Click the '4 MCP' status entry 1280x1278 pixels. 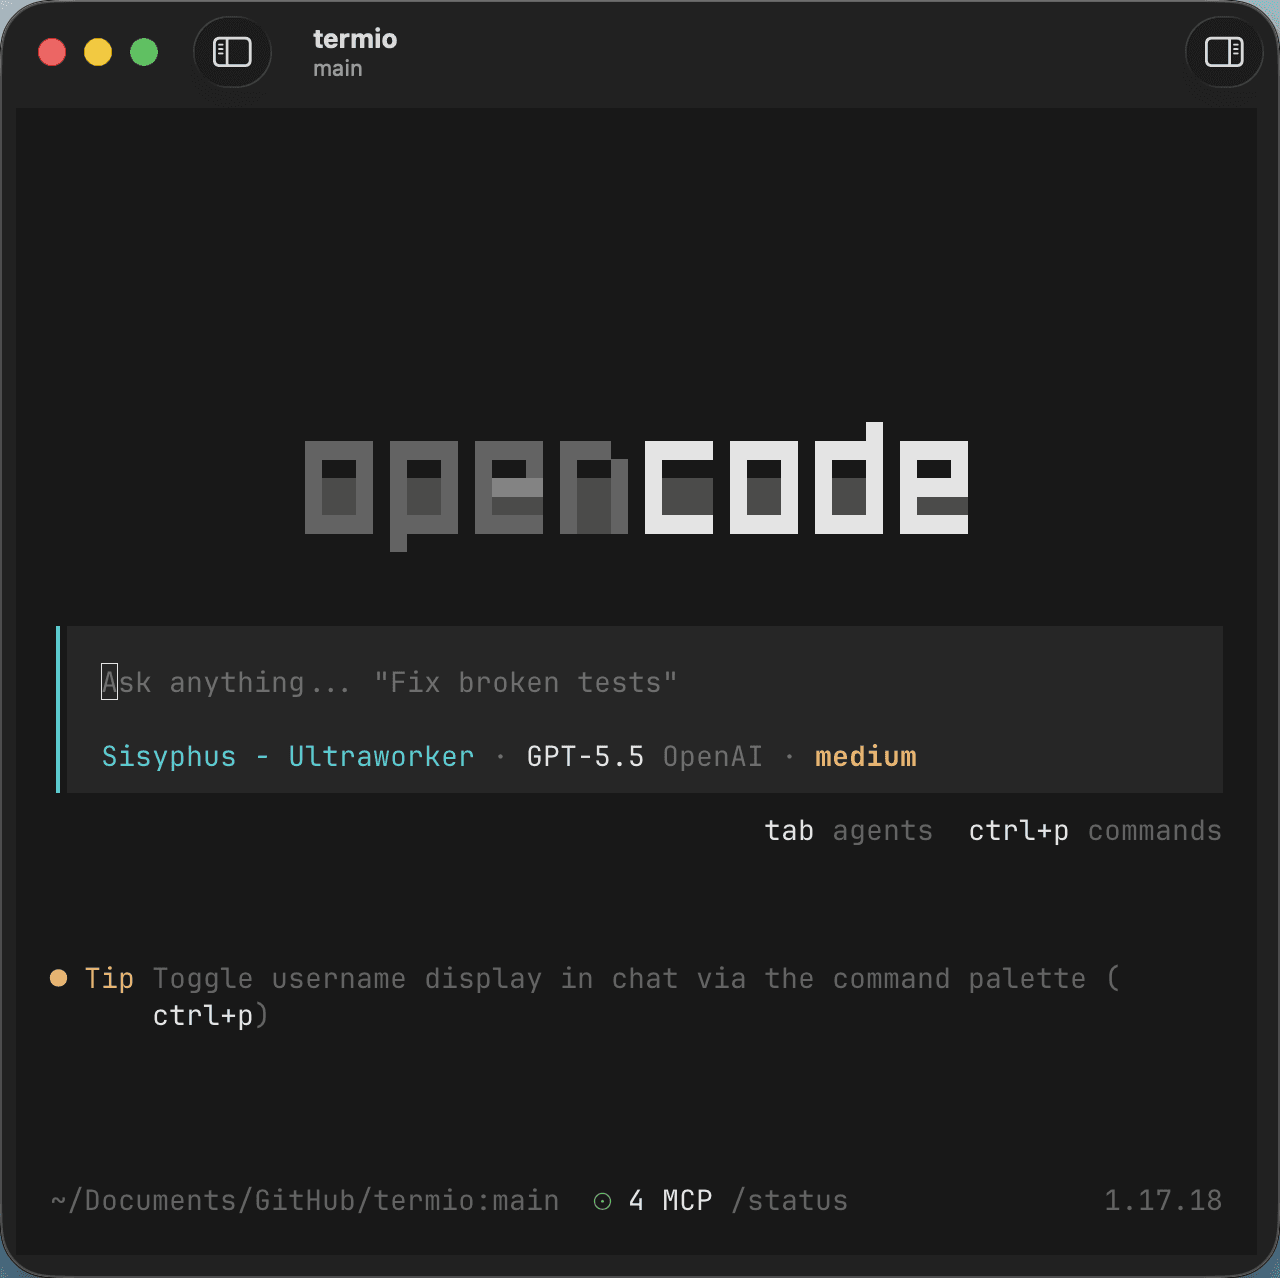(671, 1201)
